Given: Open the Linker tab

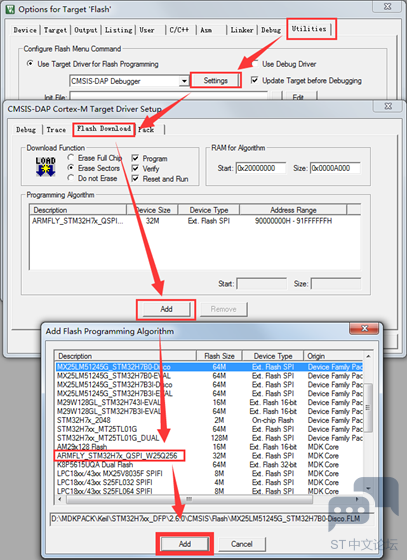Looking at the screenshot, I should [x=242, y=30].
